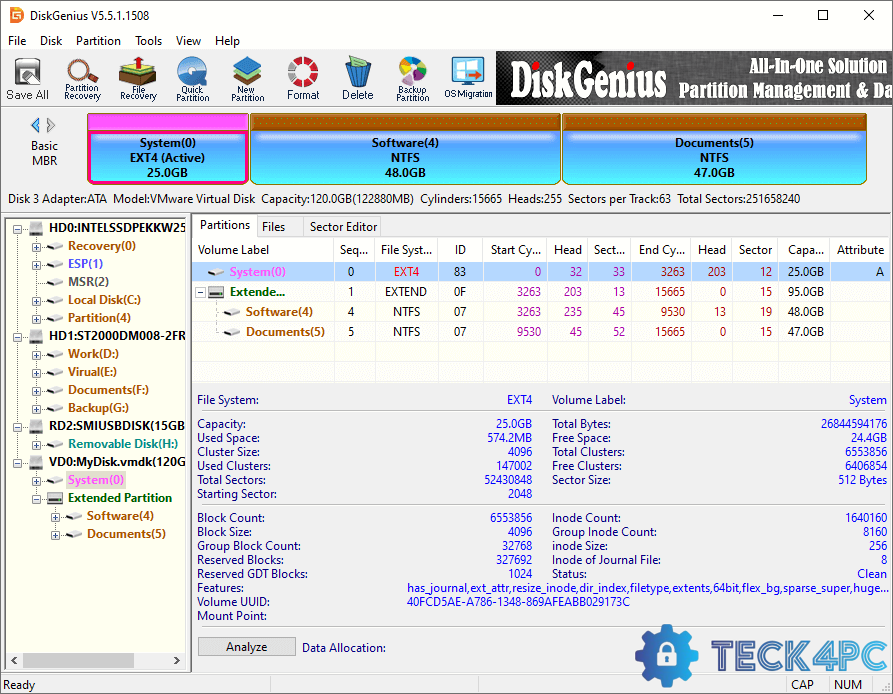Select Software(4) in the disk tree
Image resolution: width=893 pixels, height=694 pixels.
click(120, 516)
